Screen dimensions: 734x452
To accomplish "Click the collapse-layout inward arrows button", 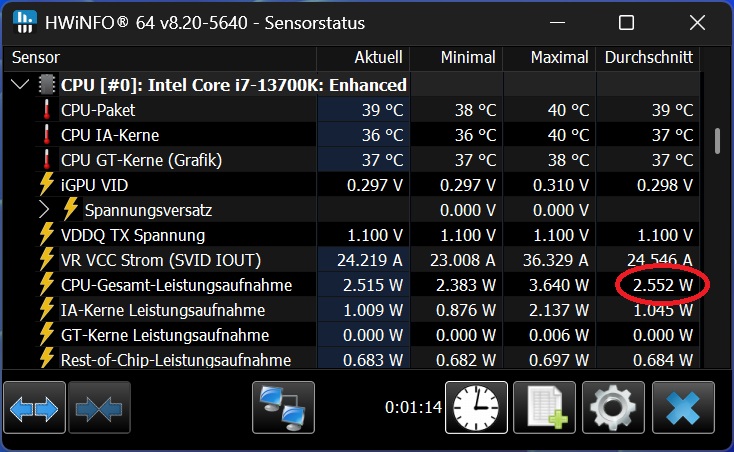I will pos(99,408).
